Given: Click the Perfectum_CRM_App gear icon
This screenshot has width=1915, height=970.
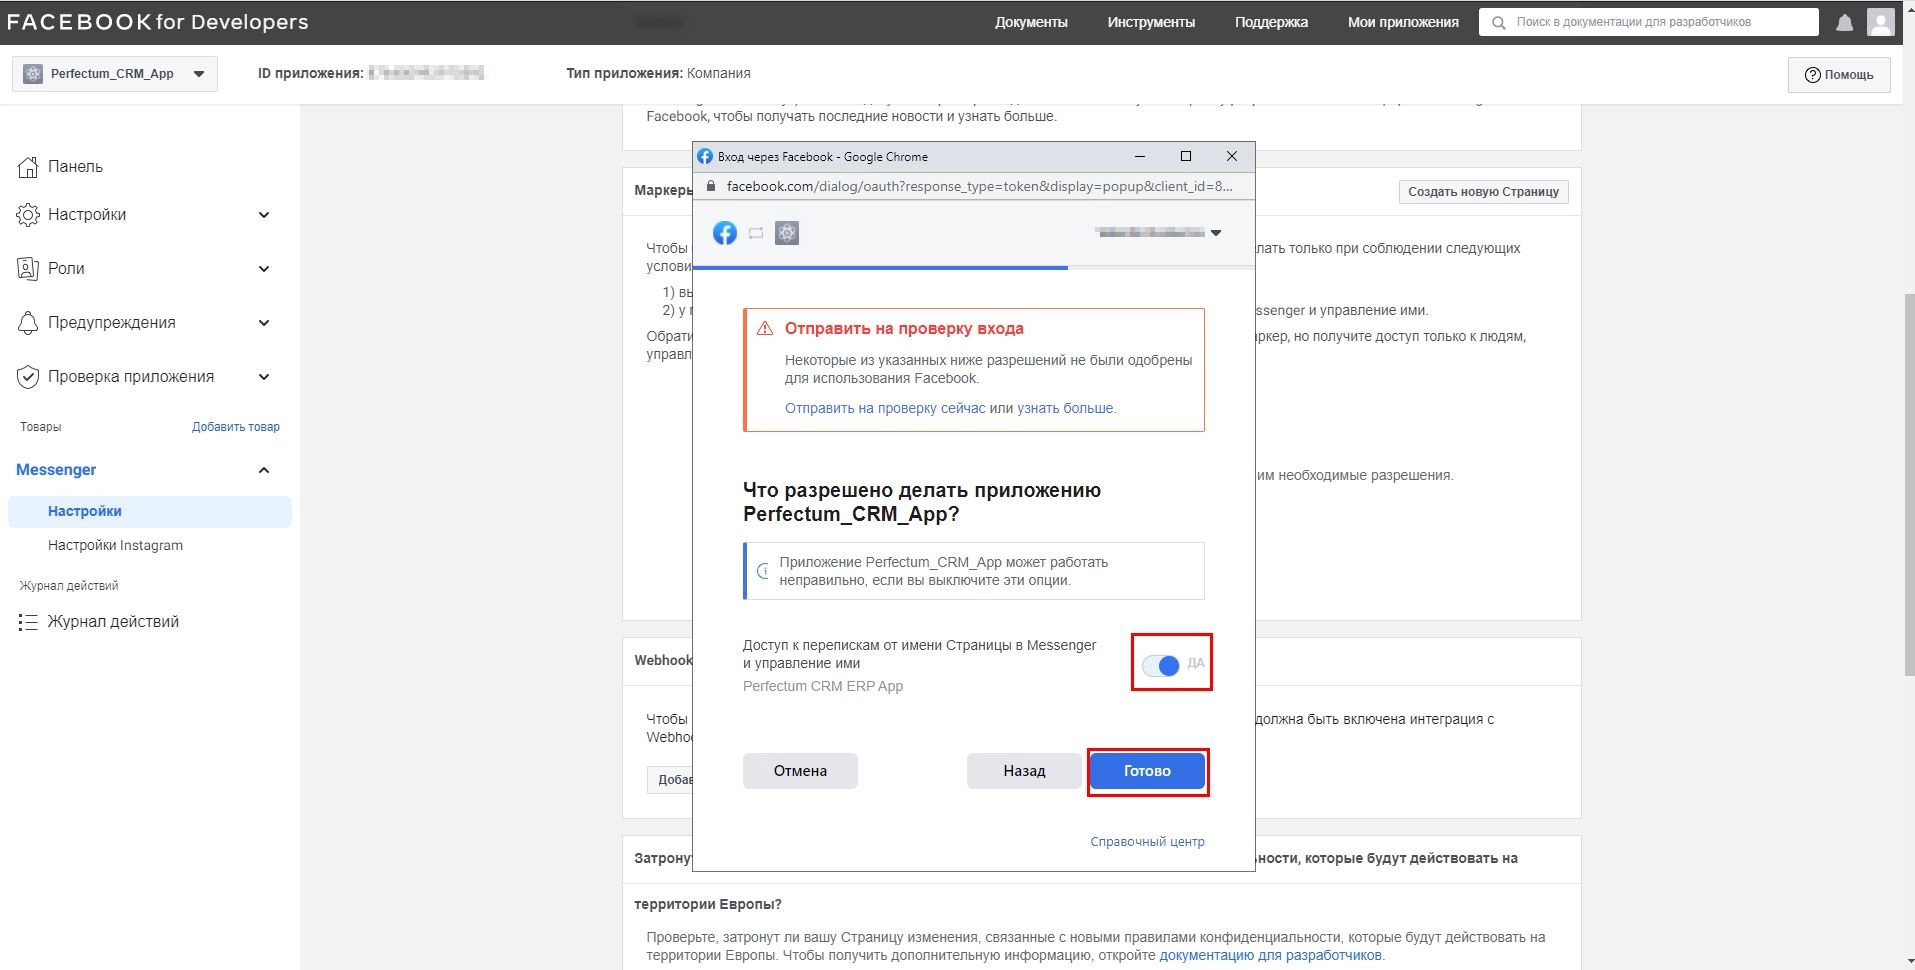Looking at the screenshot, I should [33, 73].
